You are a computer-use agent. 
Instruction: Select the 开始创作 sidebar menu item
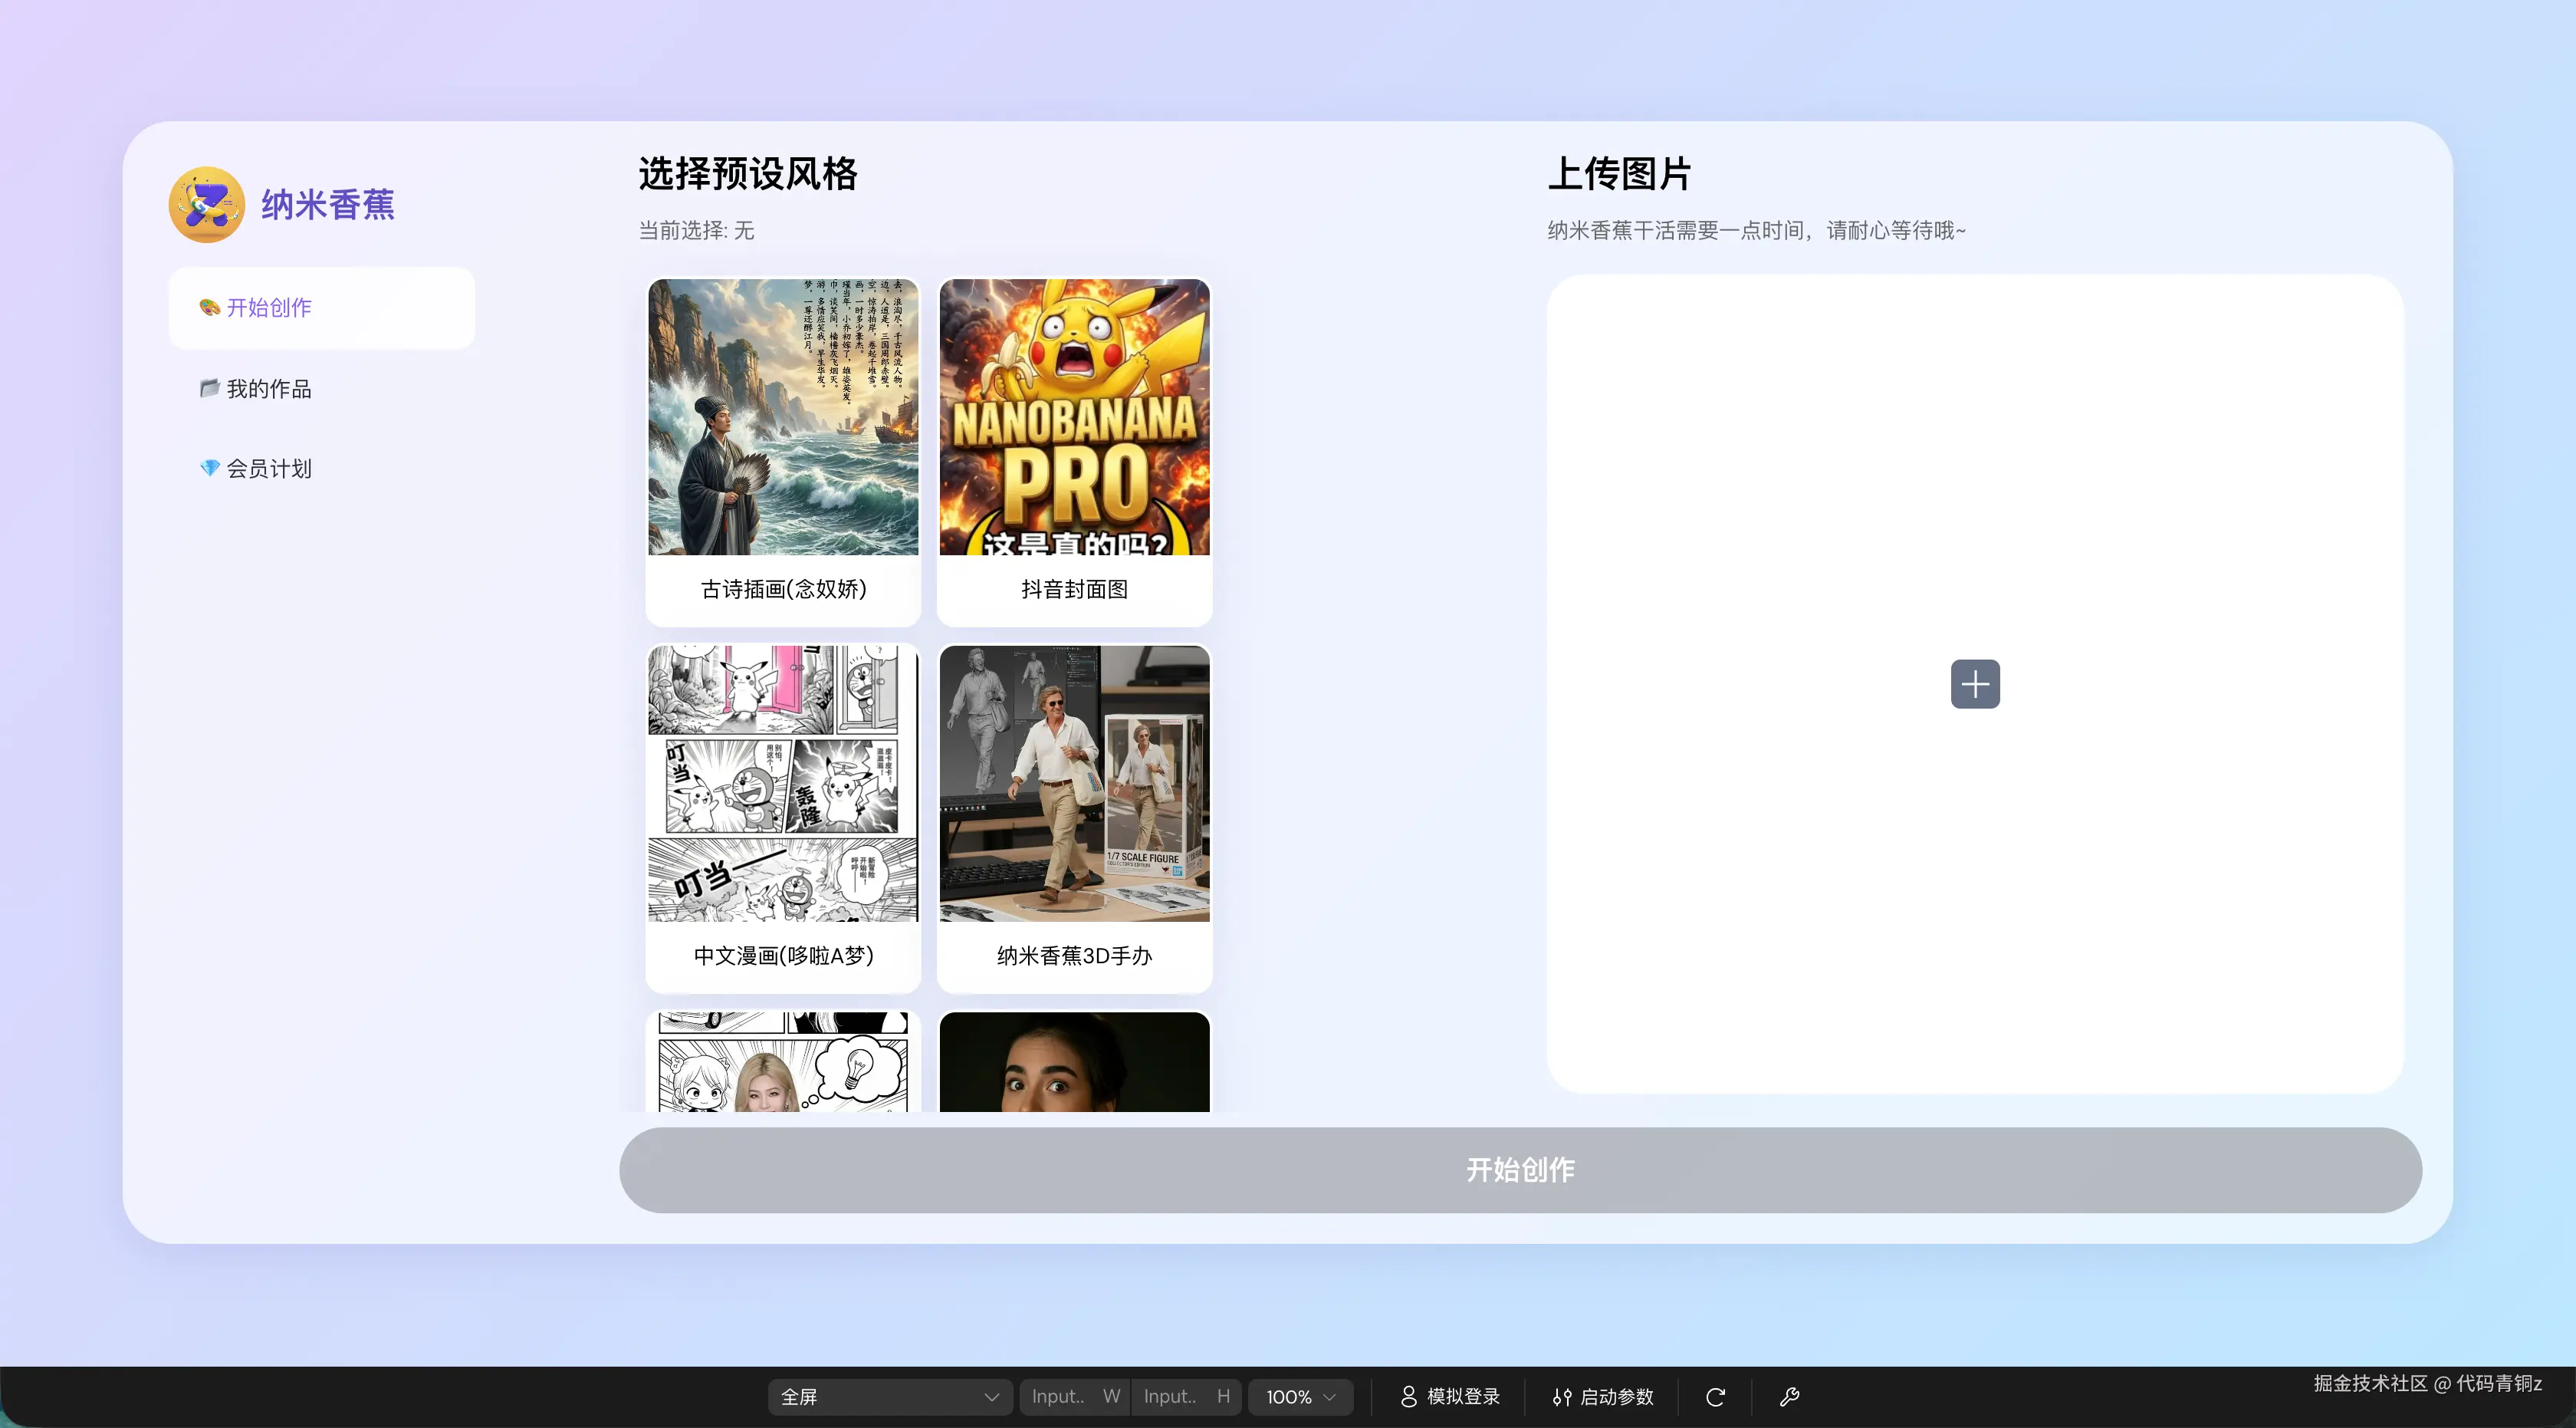(321, 308)
